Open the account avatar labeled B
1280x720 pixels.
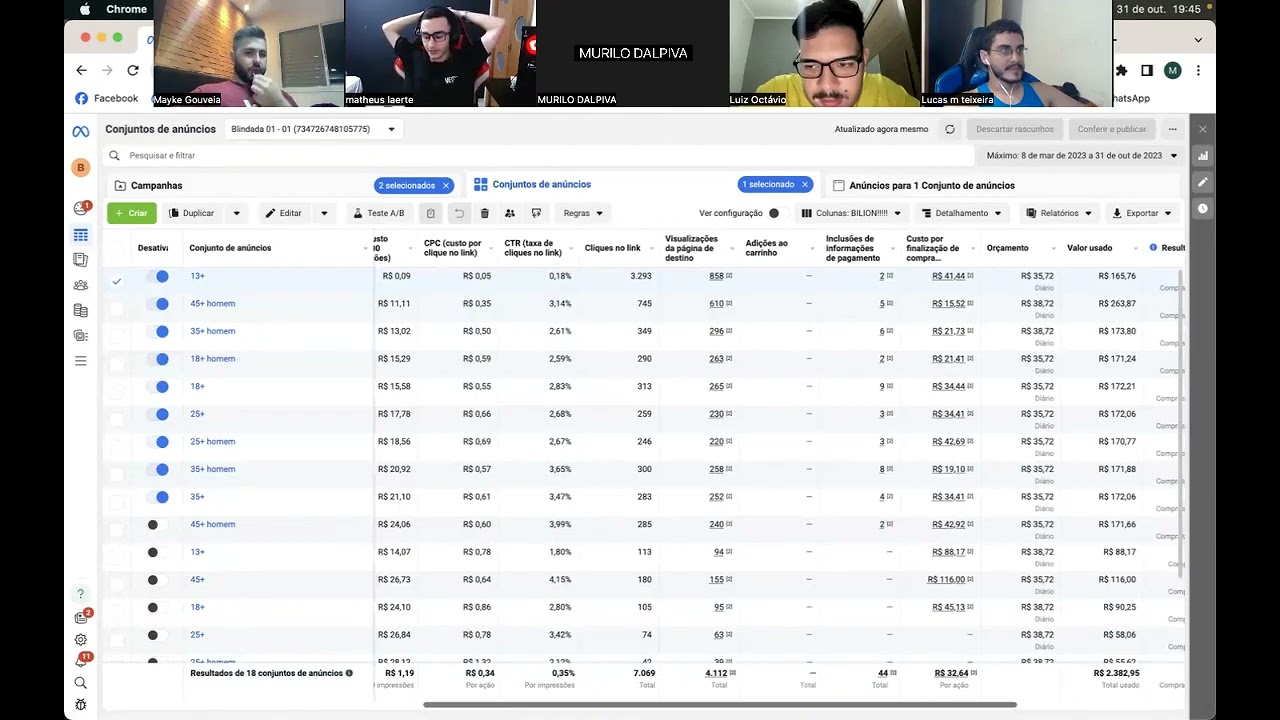pyautogui.click(x=81, y=168)
